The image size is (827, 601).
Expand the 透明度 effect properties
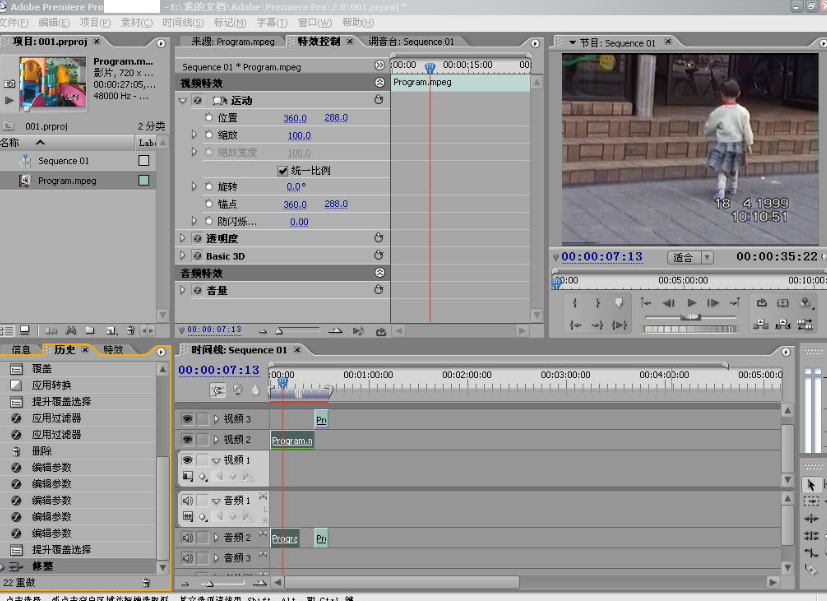click(x=184, y=238)
